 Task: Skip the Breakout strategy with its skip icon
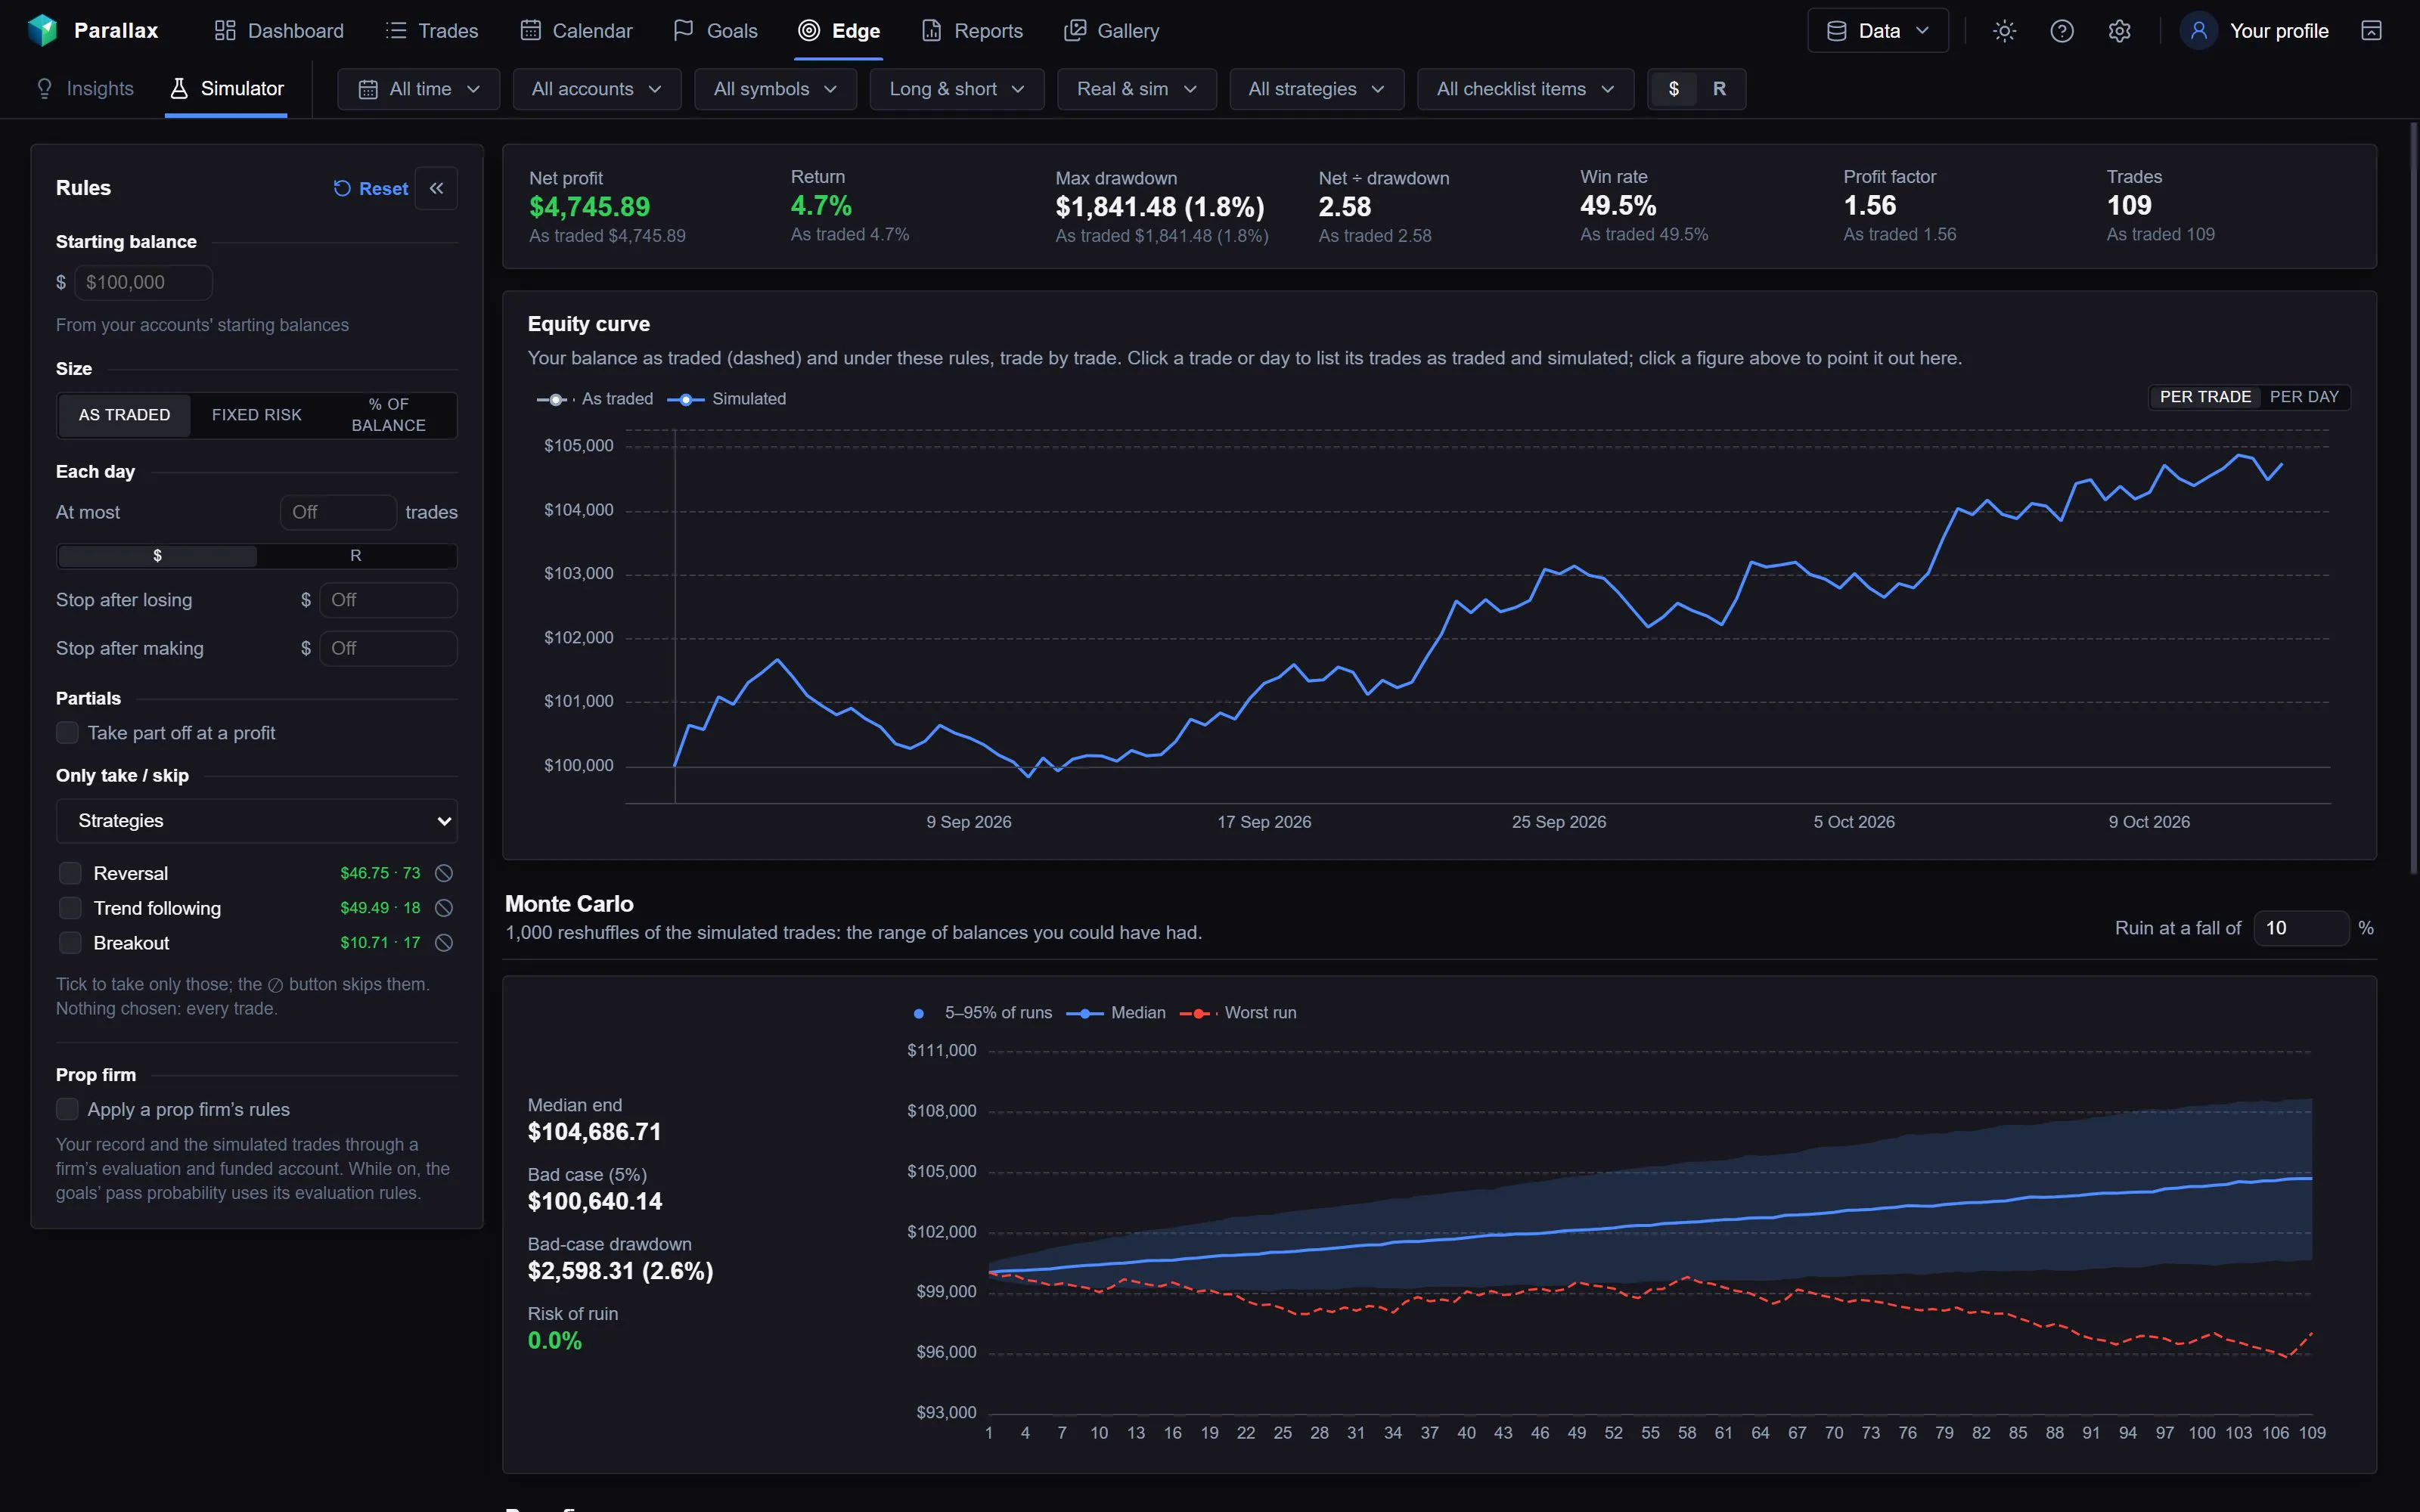pyautogui.click(x=444, y=943)
